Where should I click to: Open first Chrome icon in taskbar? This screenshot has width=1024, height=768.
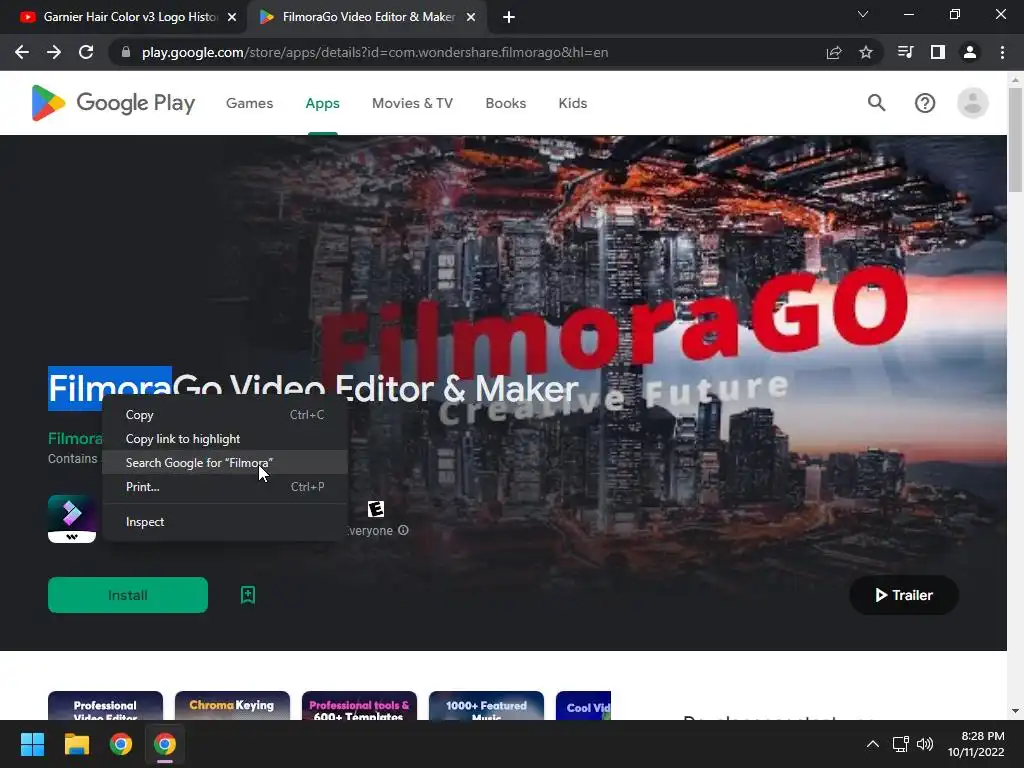121,744
